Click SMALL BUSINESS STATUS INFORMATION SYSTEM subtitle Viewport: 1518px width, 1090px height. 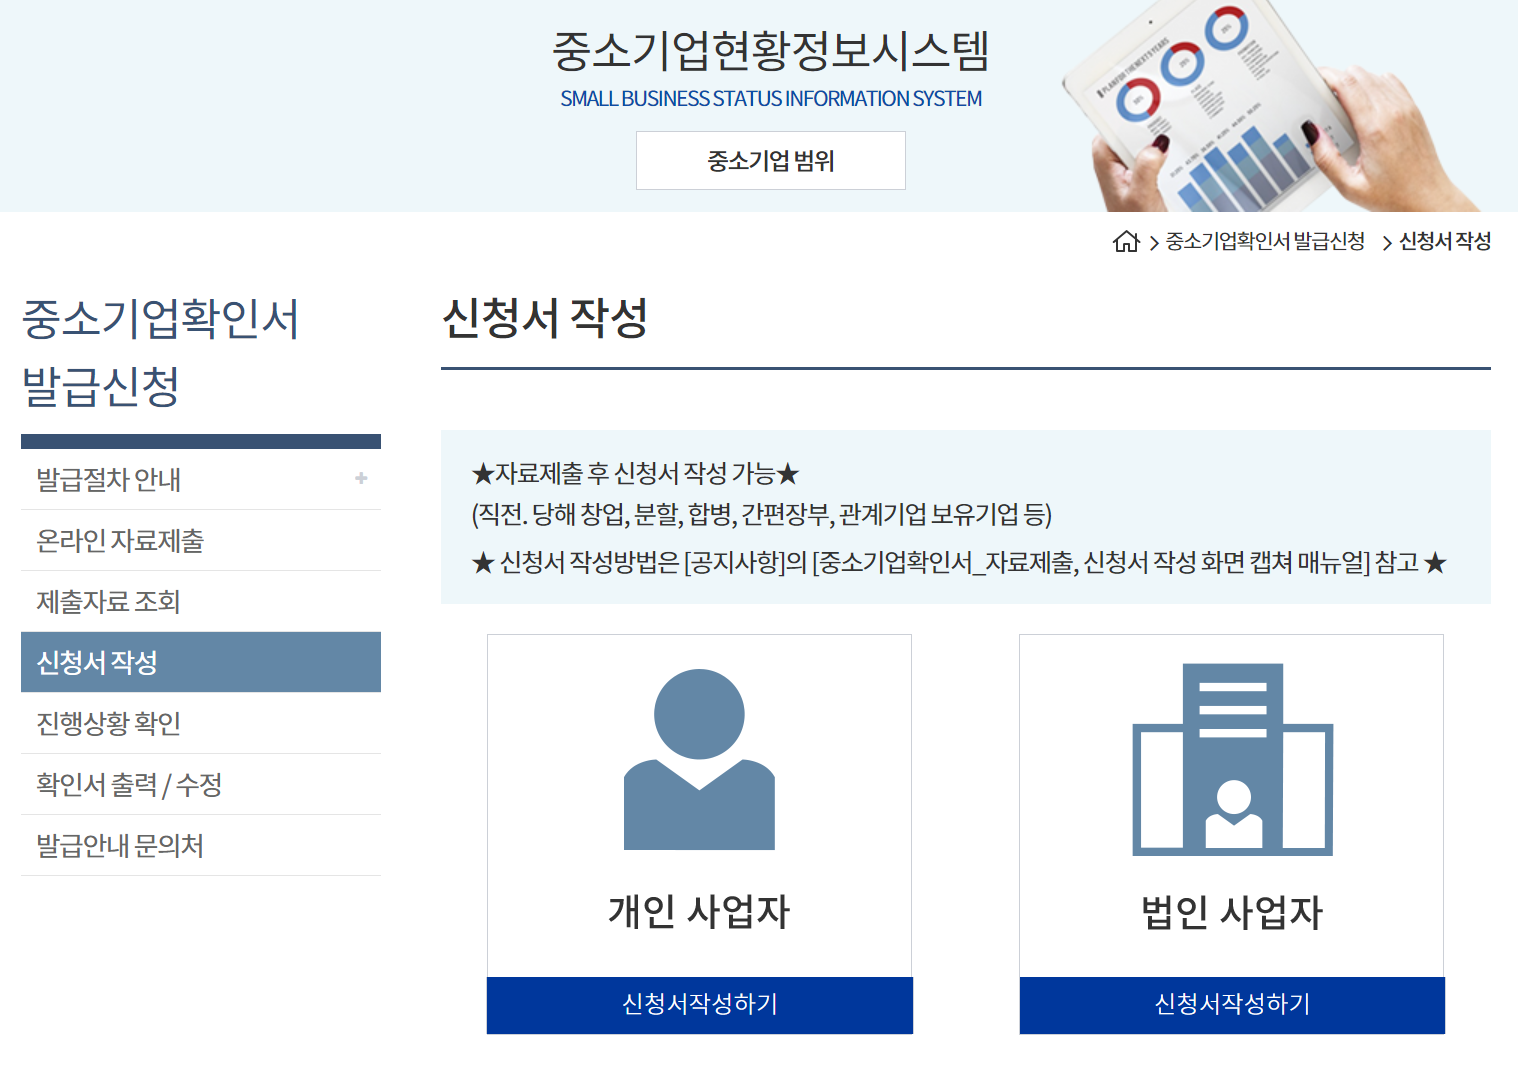[x=771, y=99]
